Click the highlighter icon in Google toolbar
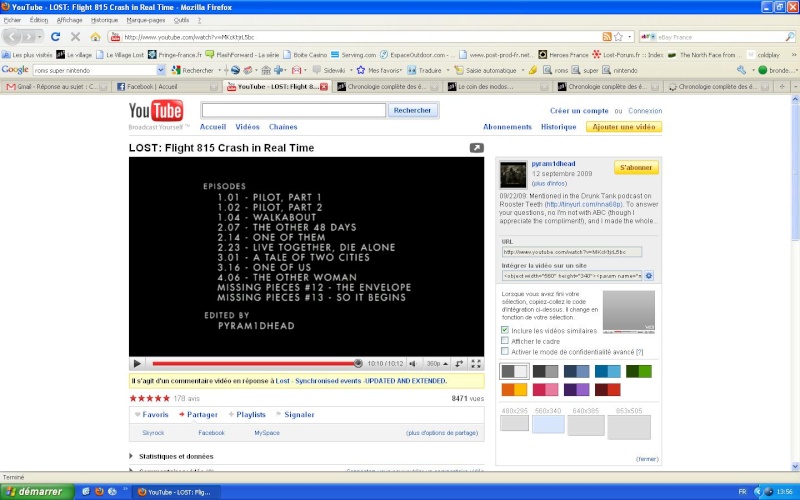Viewport: 800px width, 500px height. (533, 70)
